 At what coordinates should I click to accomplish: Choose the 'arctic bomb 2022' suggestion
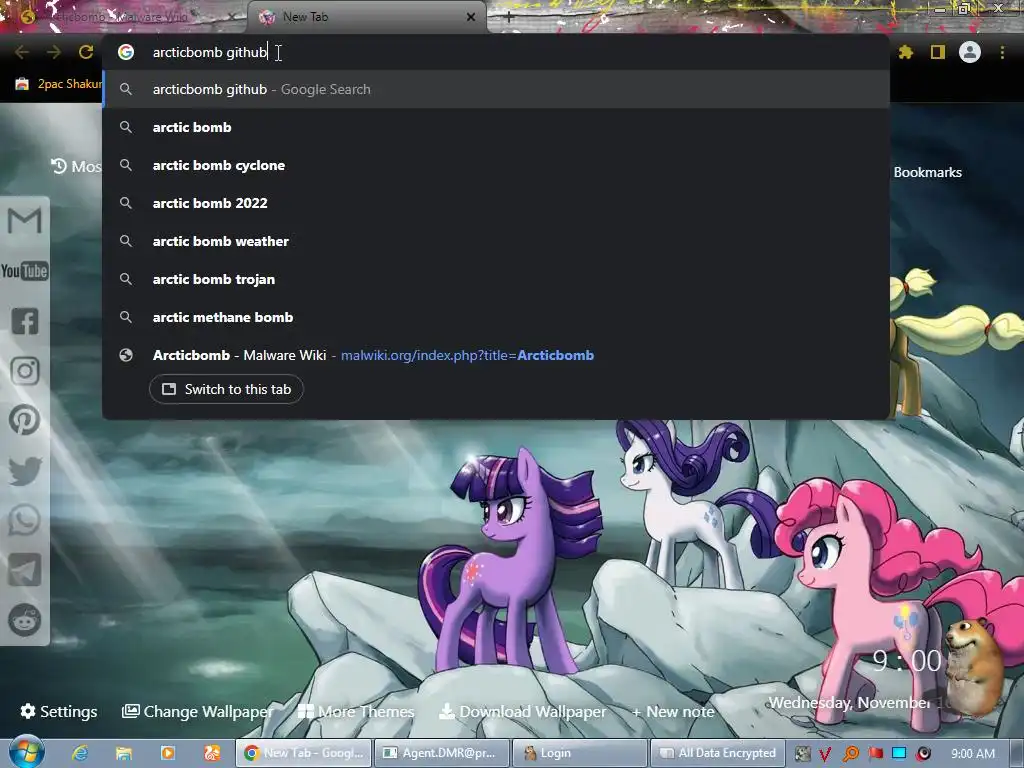coord(496,203)
